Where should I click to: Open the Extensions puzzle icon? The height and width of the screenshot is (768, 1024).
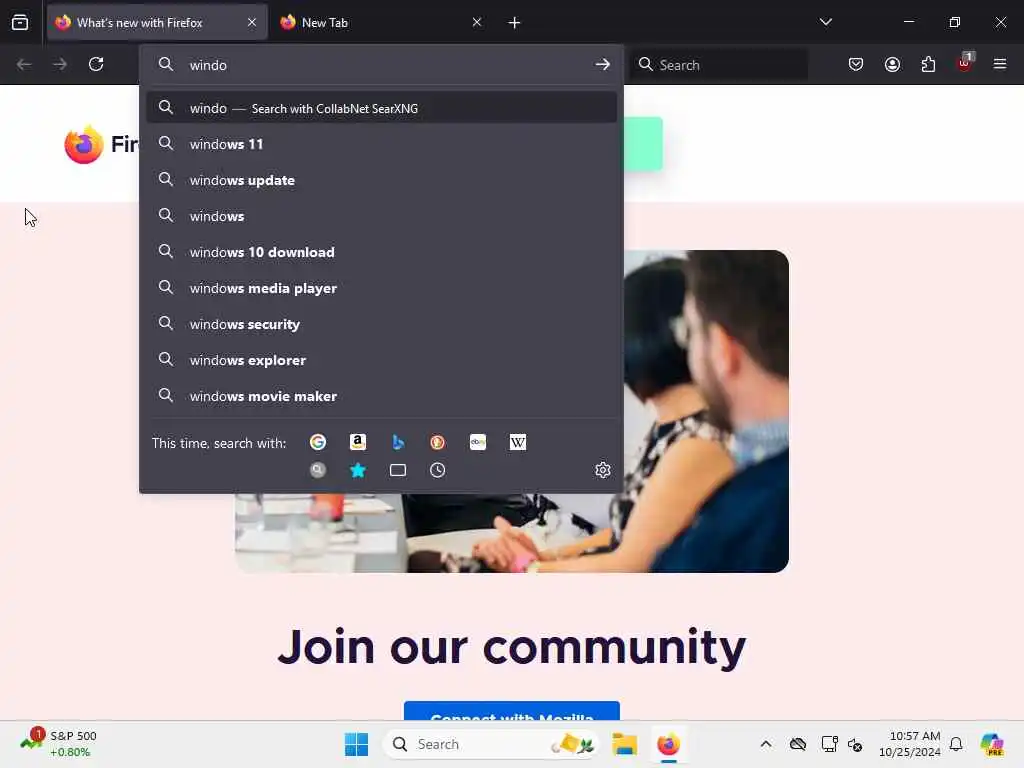(928, 64)
